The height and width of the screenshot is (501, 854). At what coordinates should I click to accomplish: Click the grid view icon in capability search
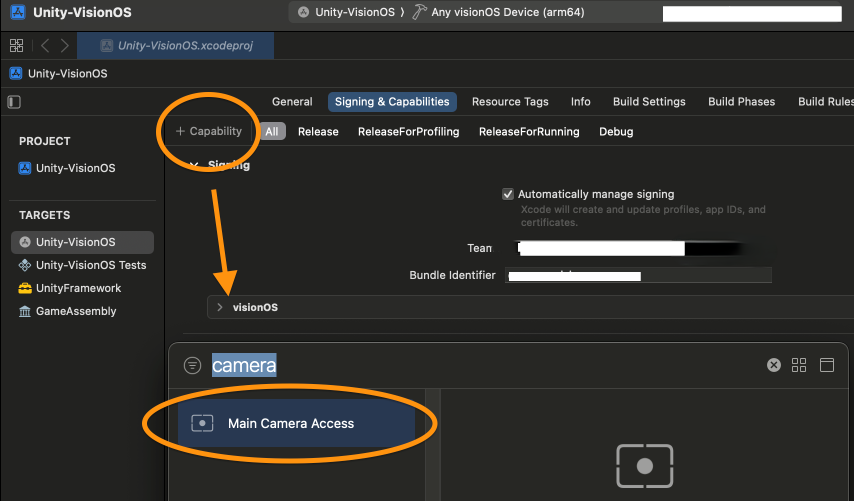pos(799,365)
